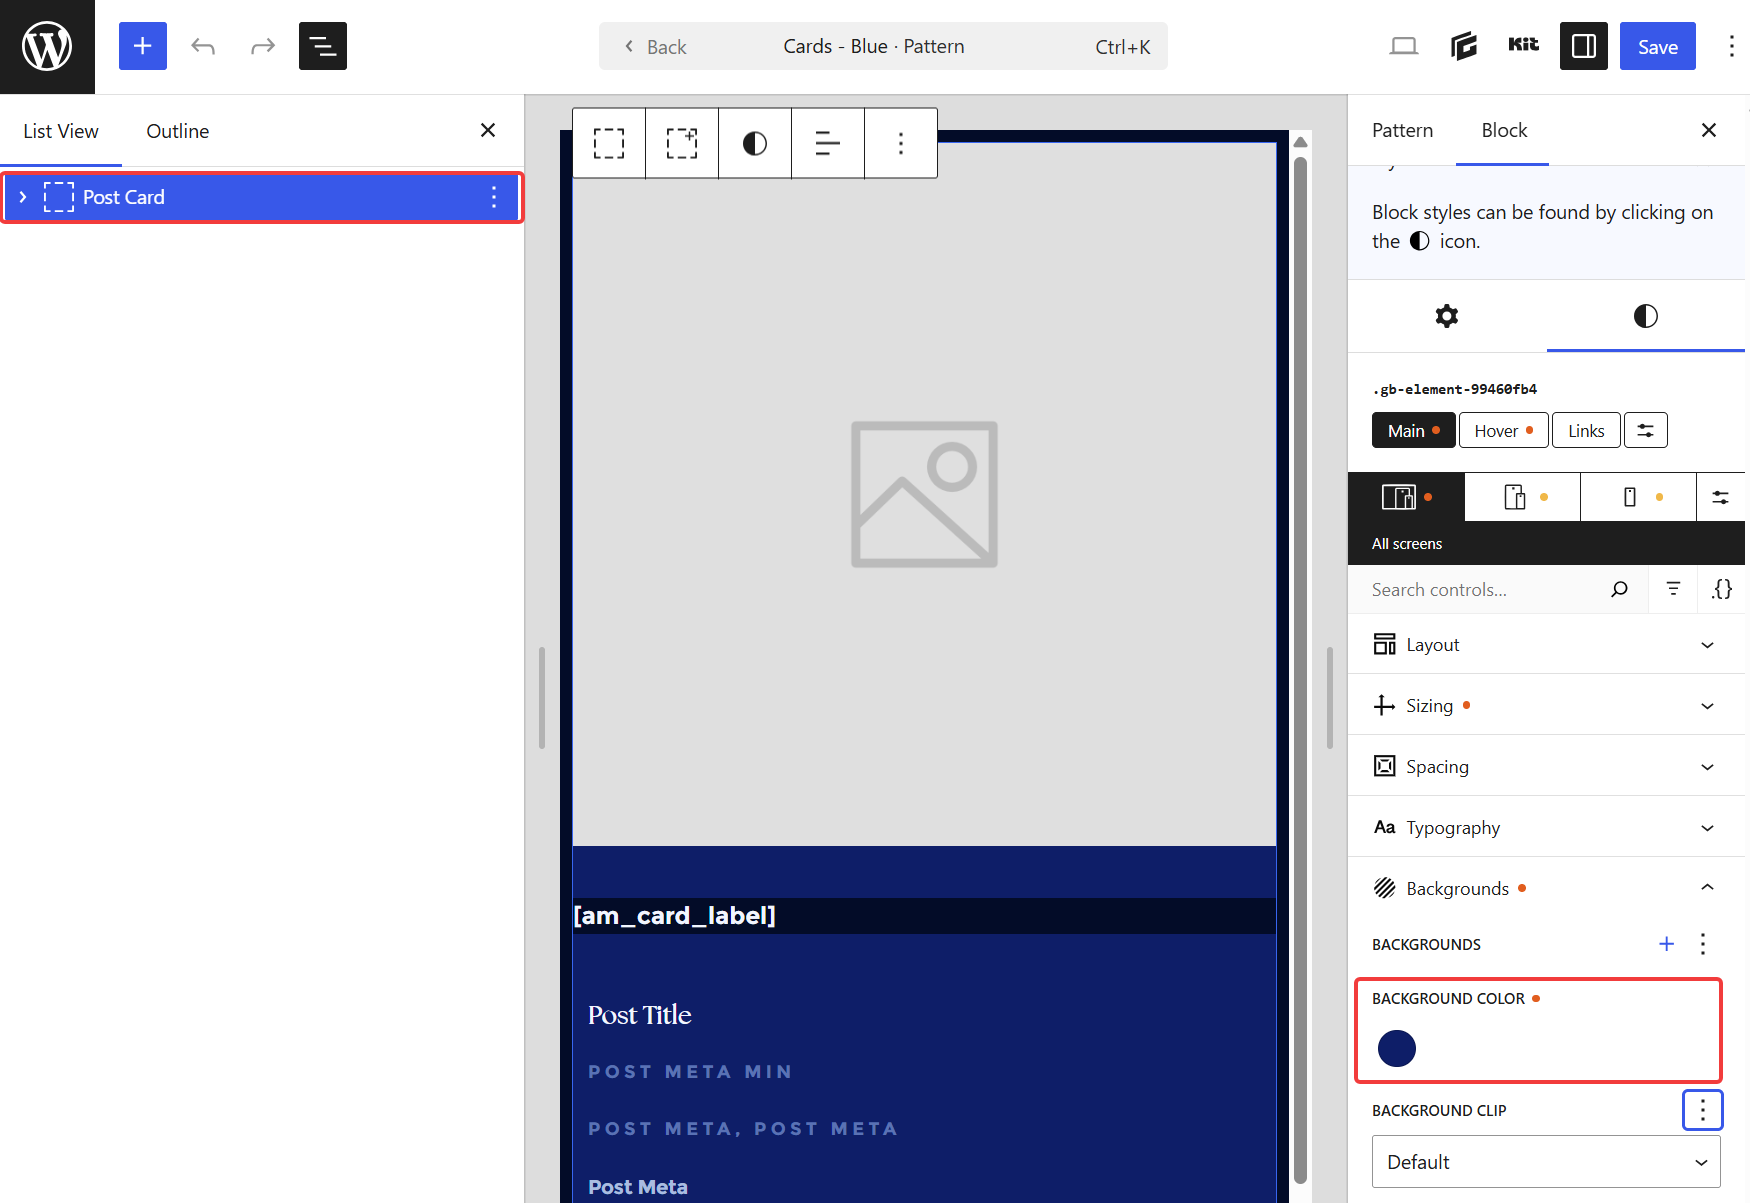Open the CSS braces editor icon
This screenshot has height=1203, width=1750.
click(x=1722, y=589)
